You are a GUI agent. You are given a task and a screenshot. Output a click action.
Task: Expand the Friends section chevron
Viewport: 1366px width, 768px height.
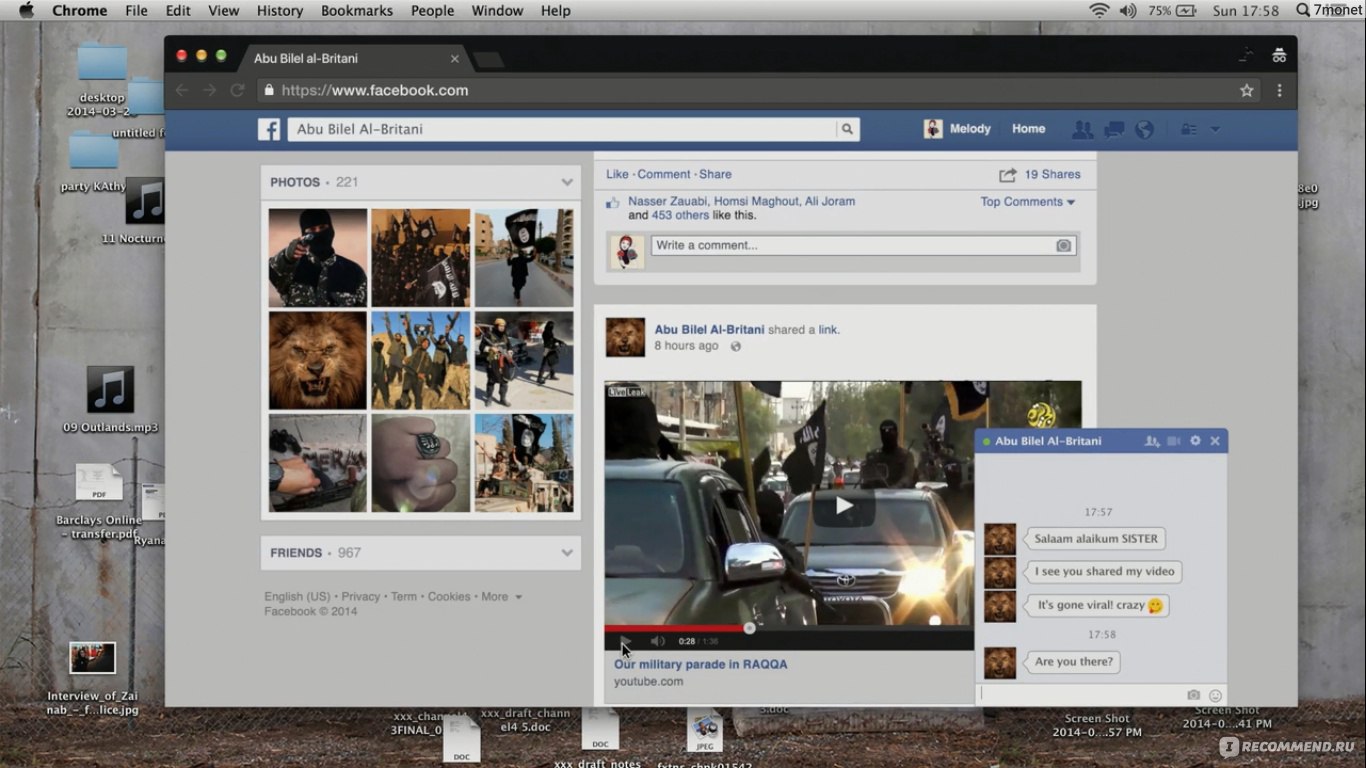click(x=567, y=552)
